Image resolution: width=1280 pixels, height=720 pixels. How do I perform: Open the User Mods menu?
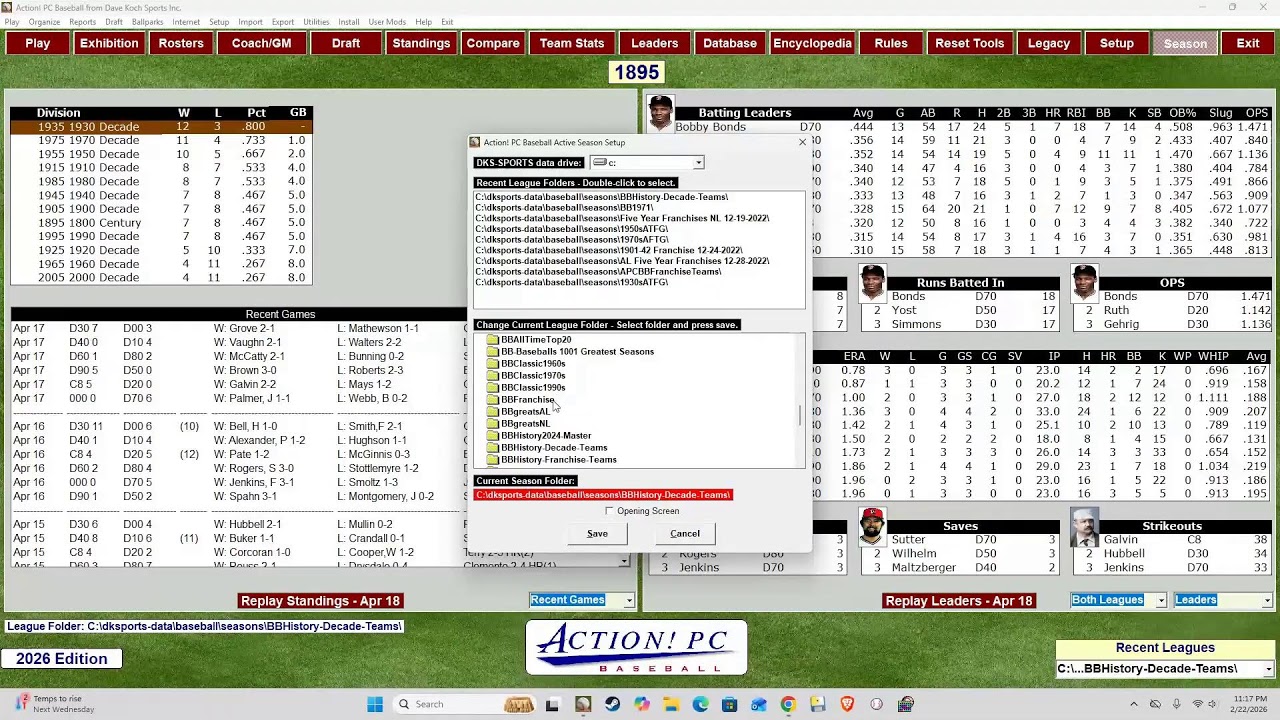click(387, 22)
